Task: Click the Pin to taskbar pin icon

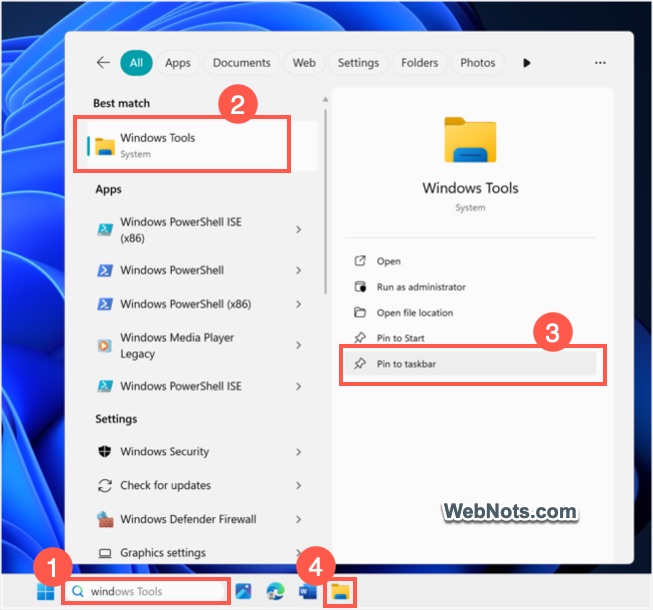Action: click(x=360, y=364)
